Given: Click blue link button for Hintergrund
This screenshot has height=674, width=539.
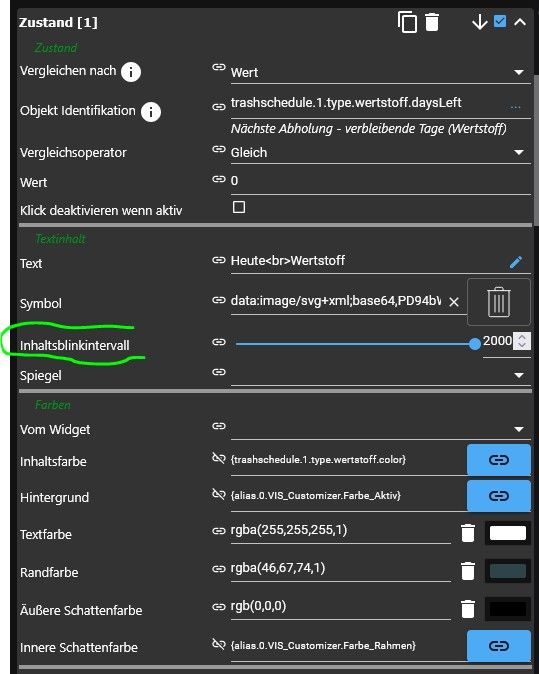Looking at the screenshot, I should click(499, 496).
